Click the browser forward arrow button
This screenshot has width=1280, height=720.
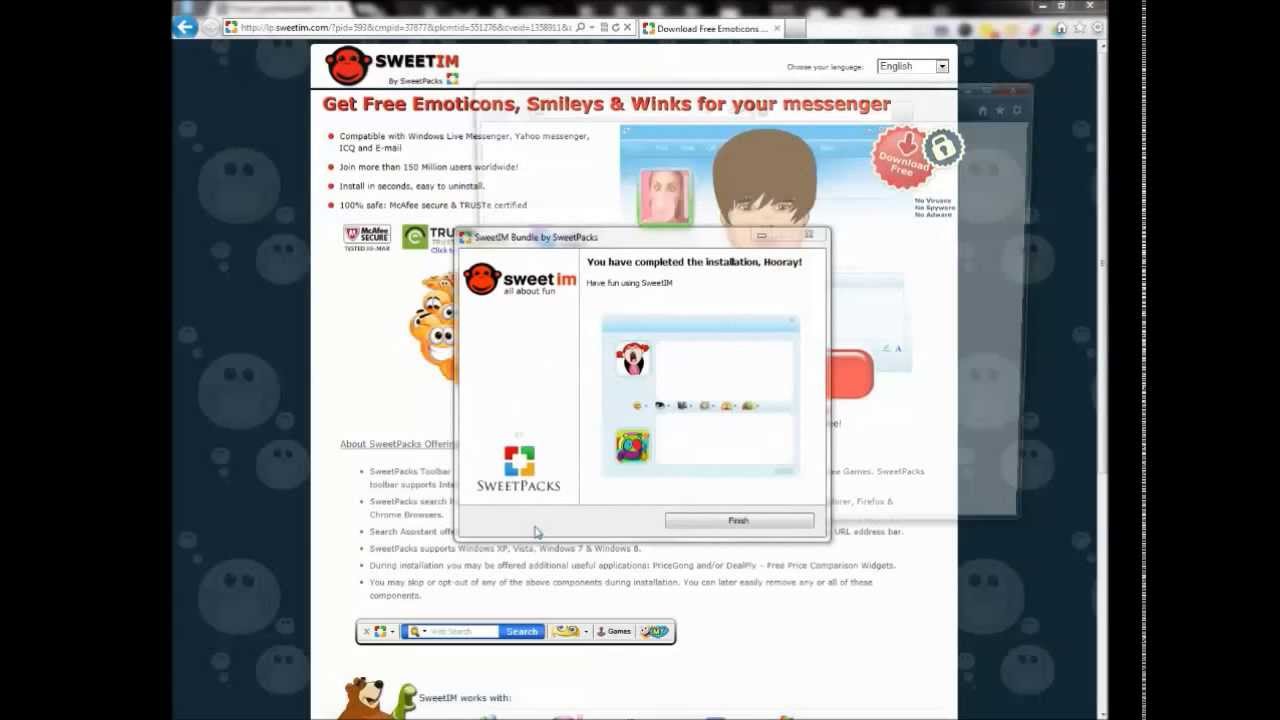210,28
